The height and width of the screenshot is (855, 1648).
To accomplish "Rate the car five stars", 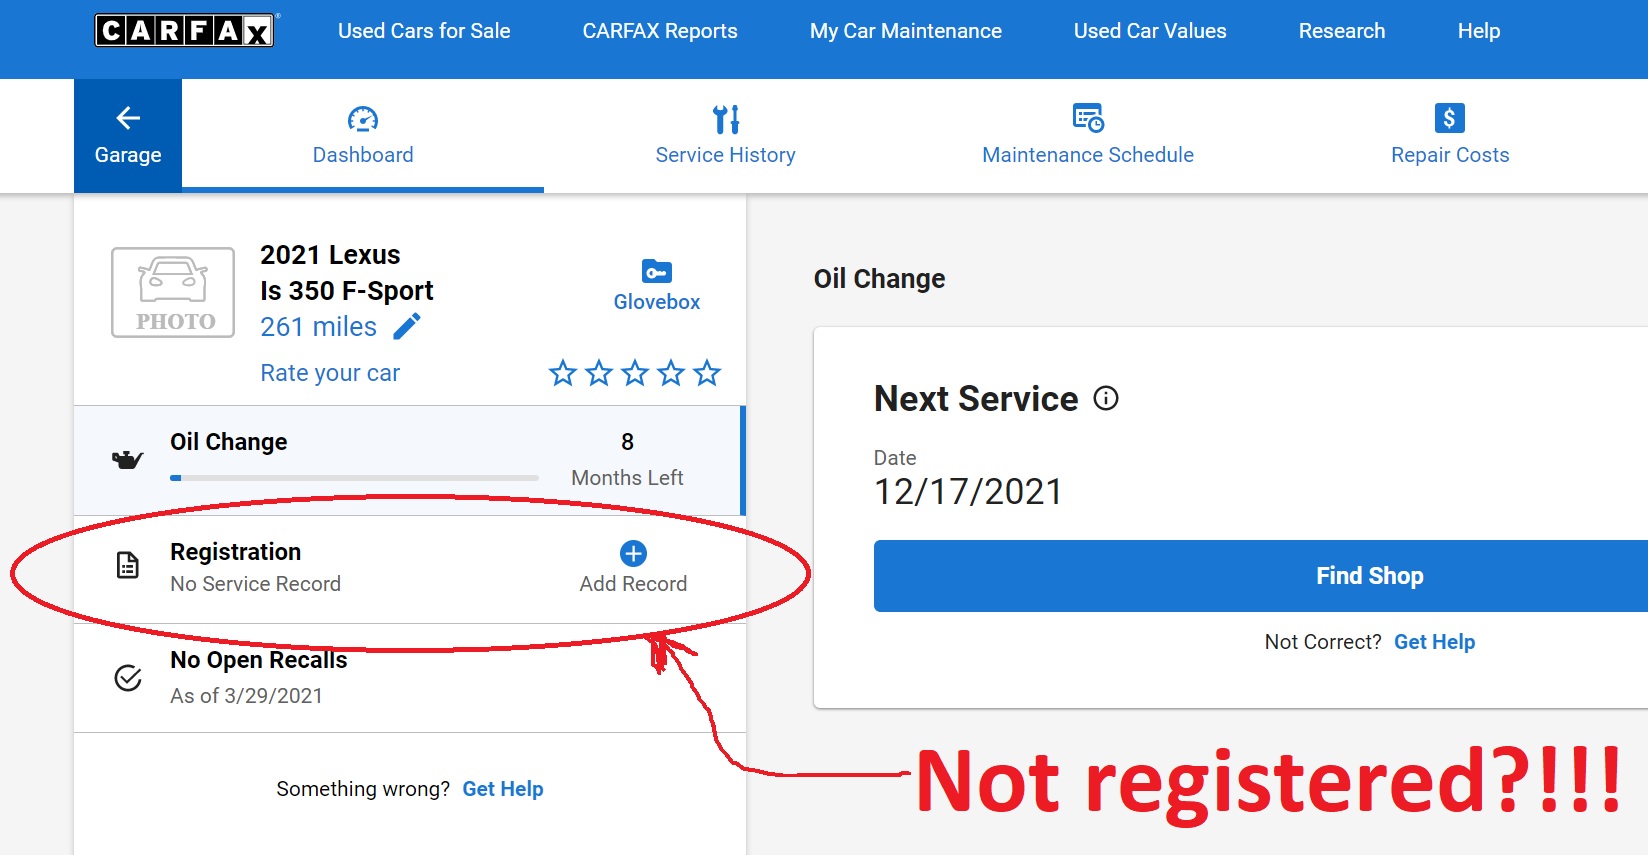I will [x=707, y=373].
